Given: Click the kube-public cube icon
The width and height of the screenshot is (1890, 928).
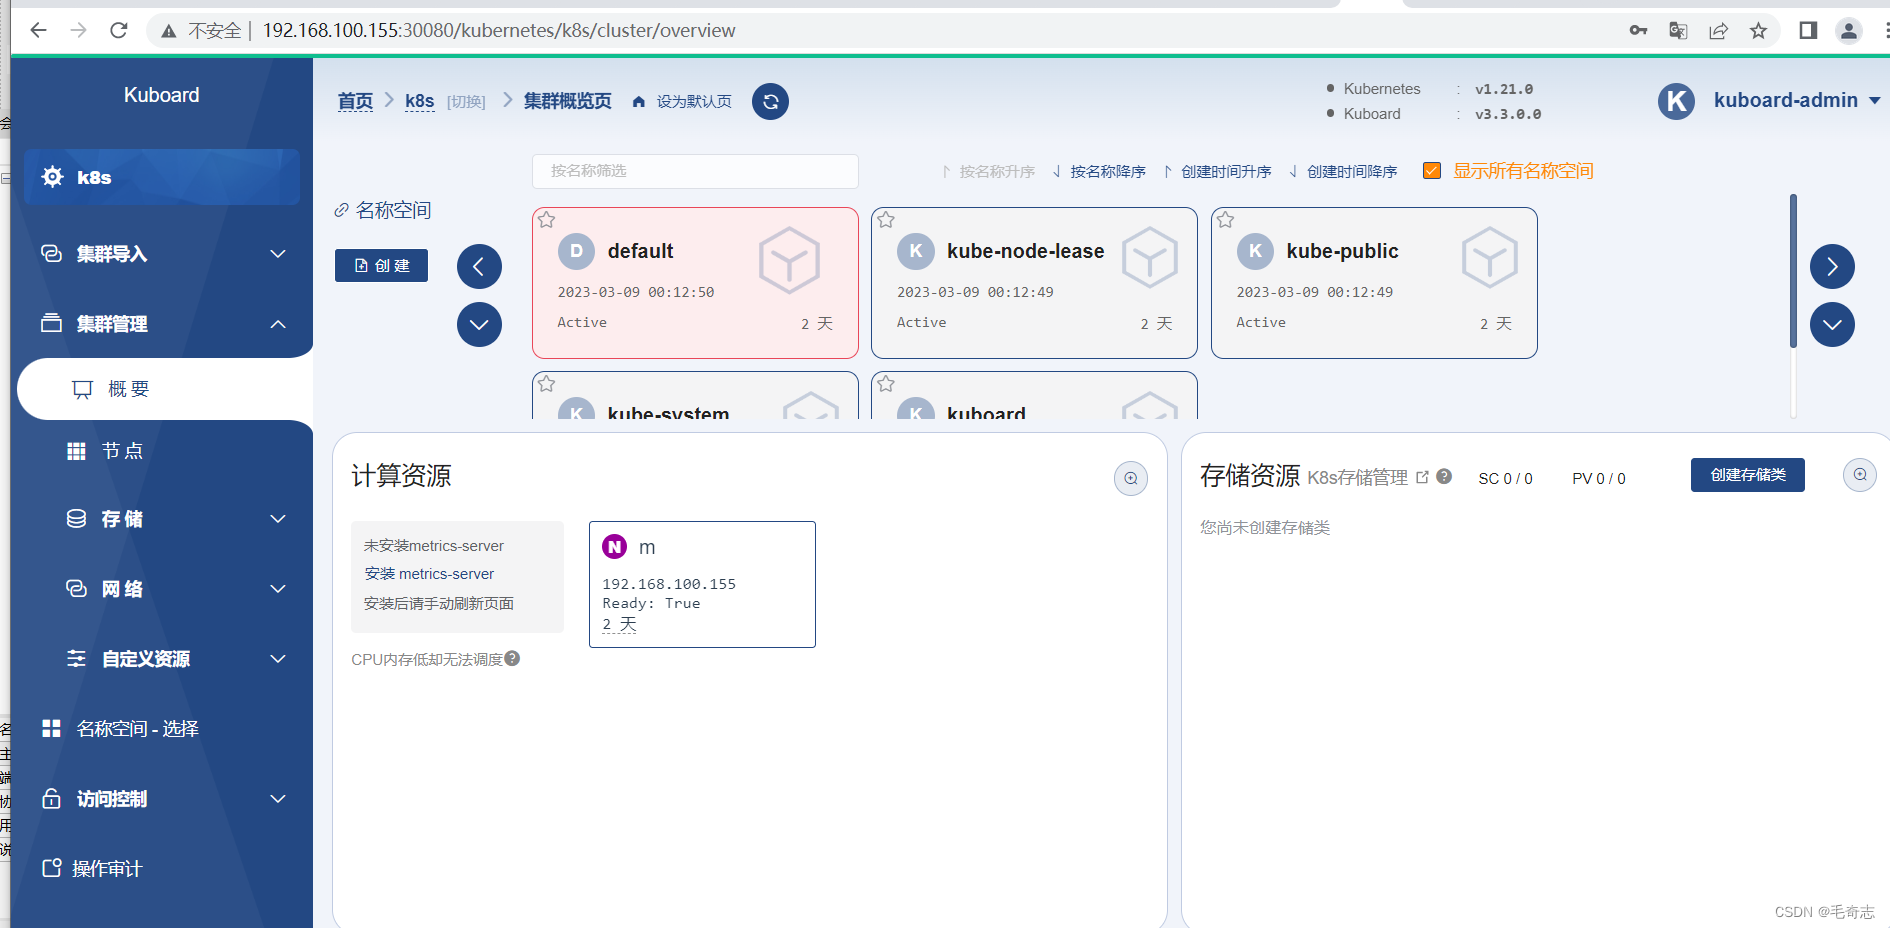Looking at the screenshot, I should click(1490, 258).
